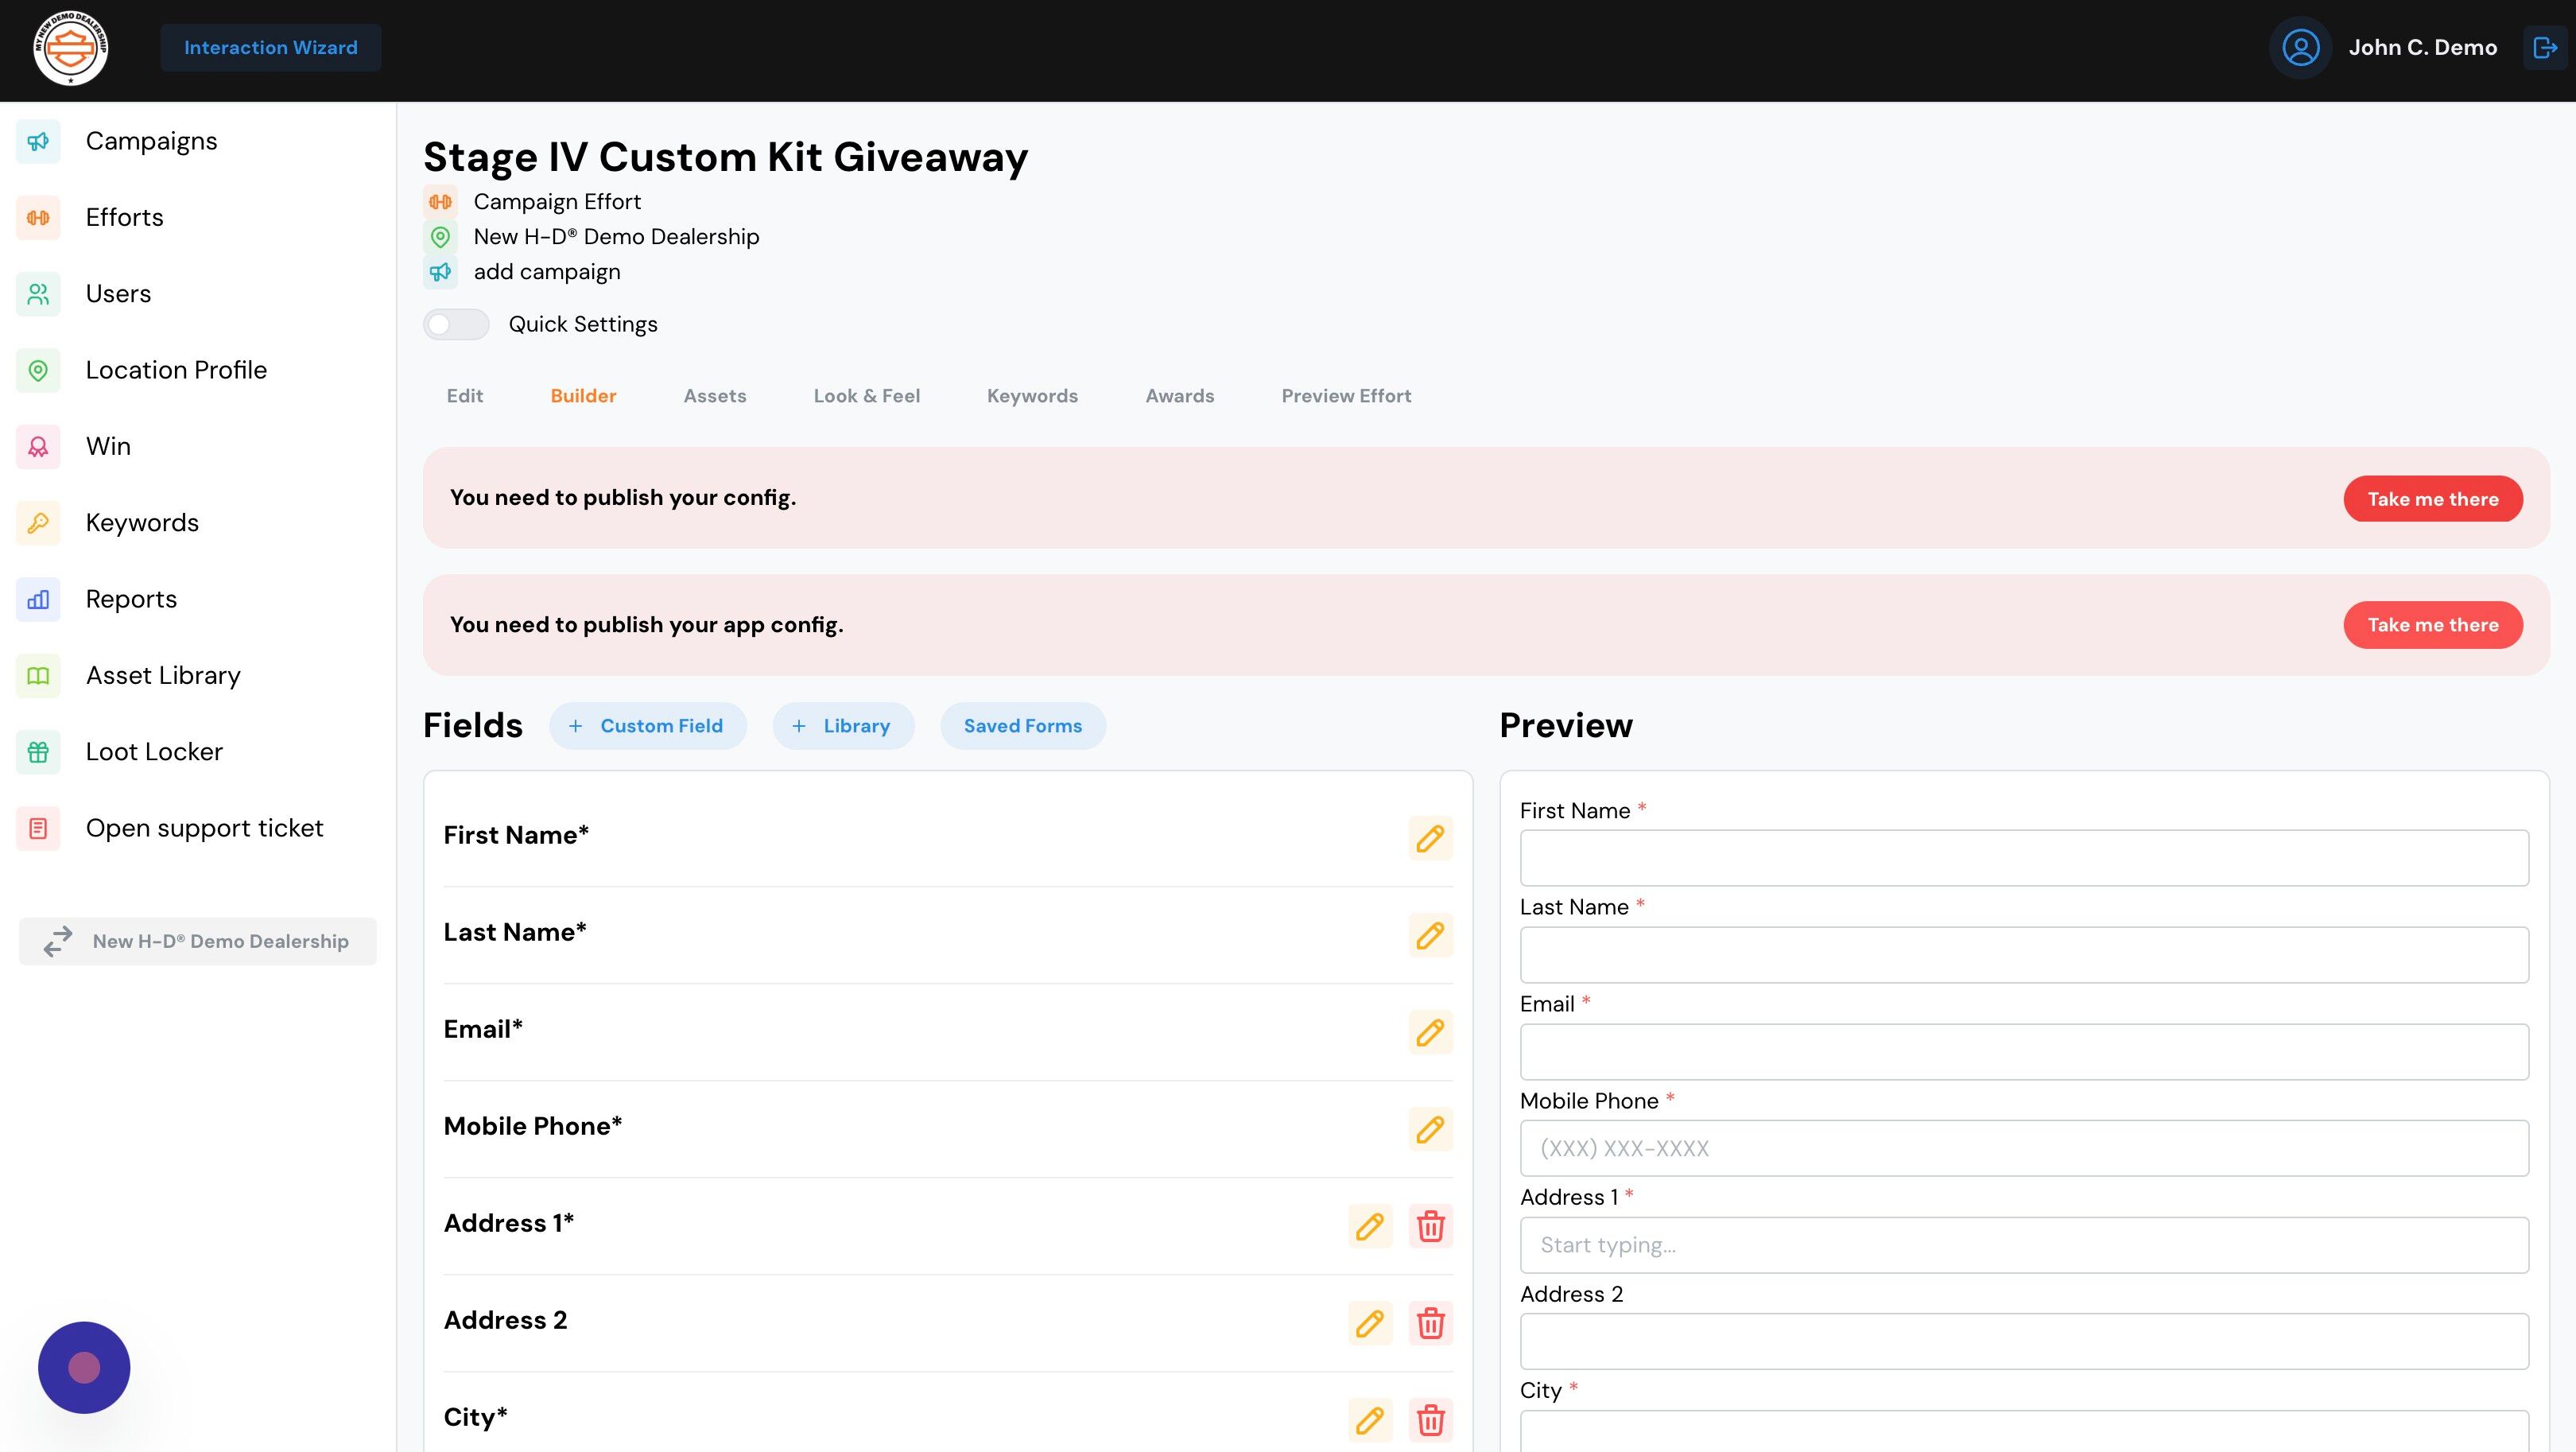Add a Custom Field
The width and height of the screenshot is (2576, 1452).
pyautogui.click(x=647, y=726)
